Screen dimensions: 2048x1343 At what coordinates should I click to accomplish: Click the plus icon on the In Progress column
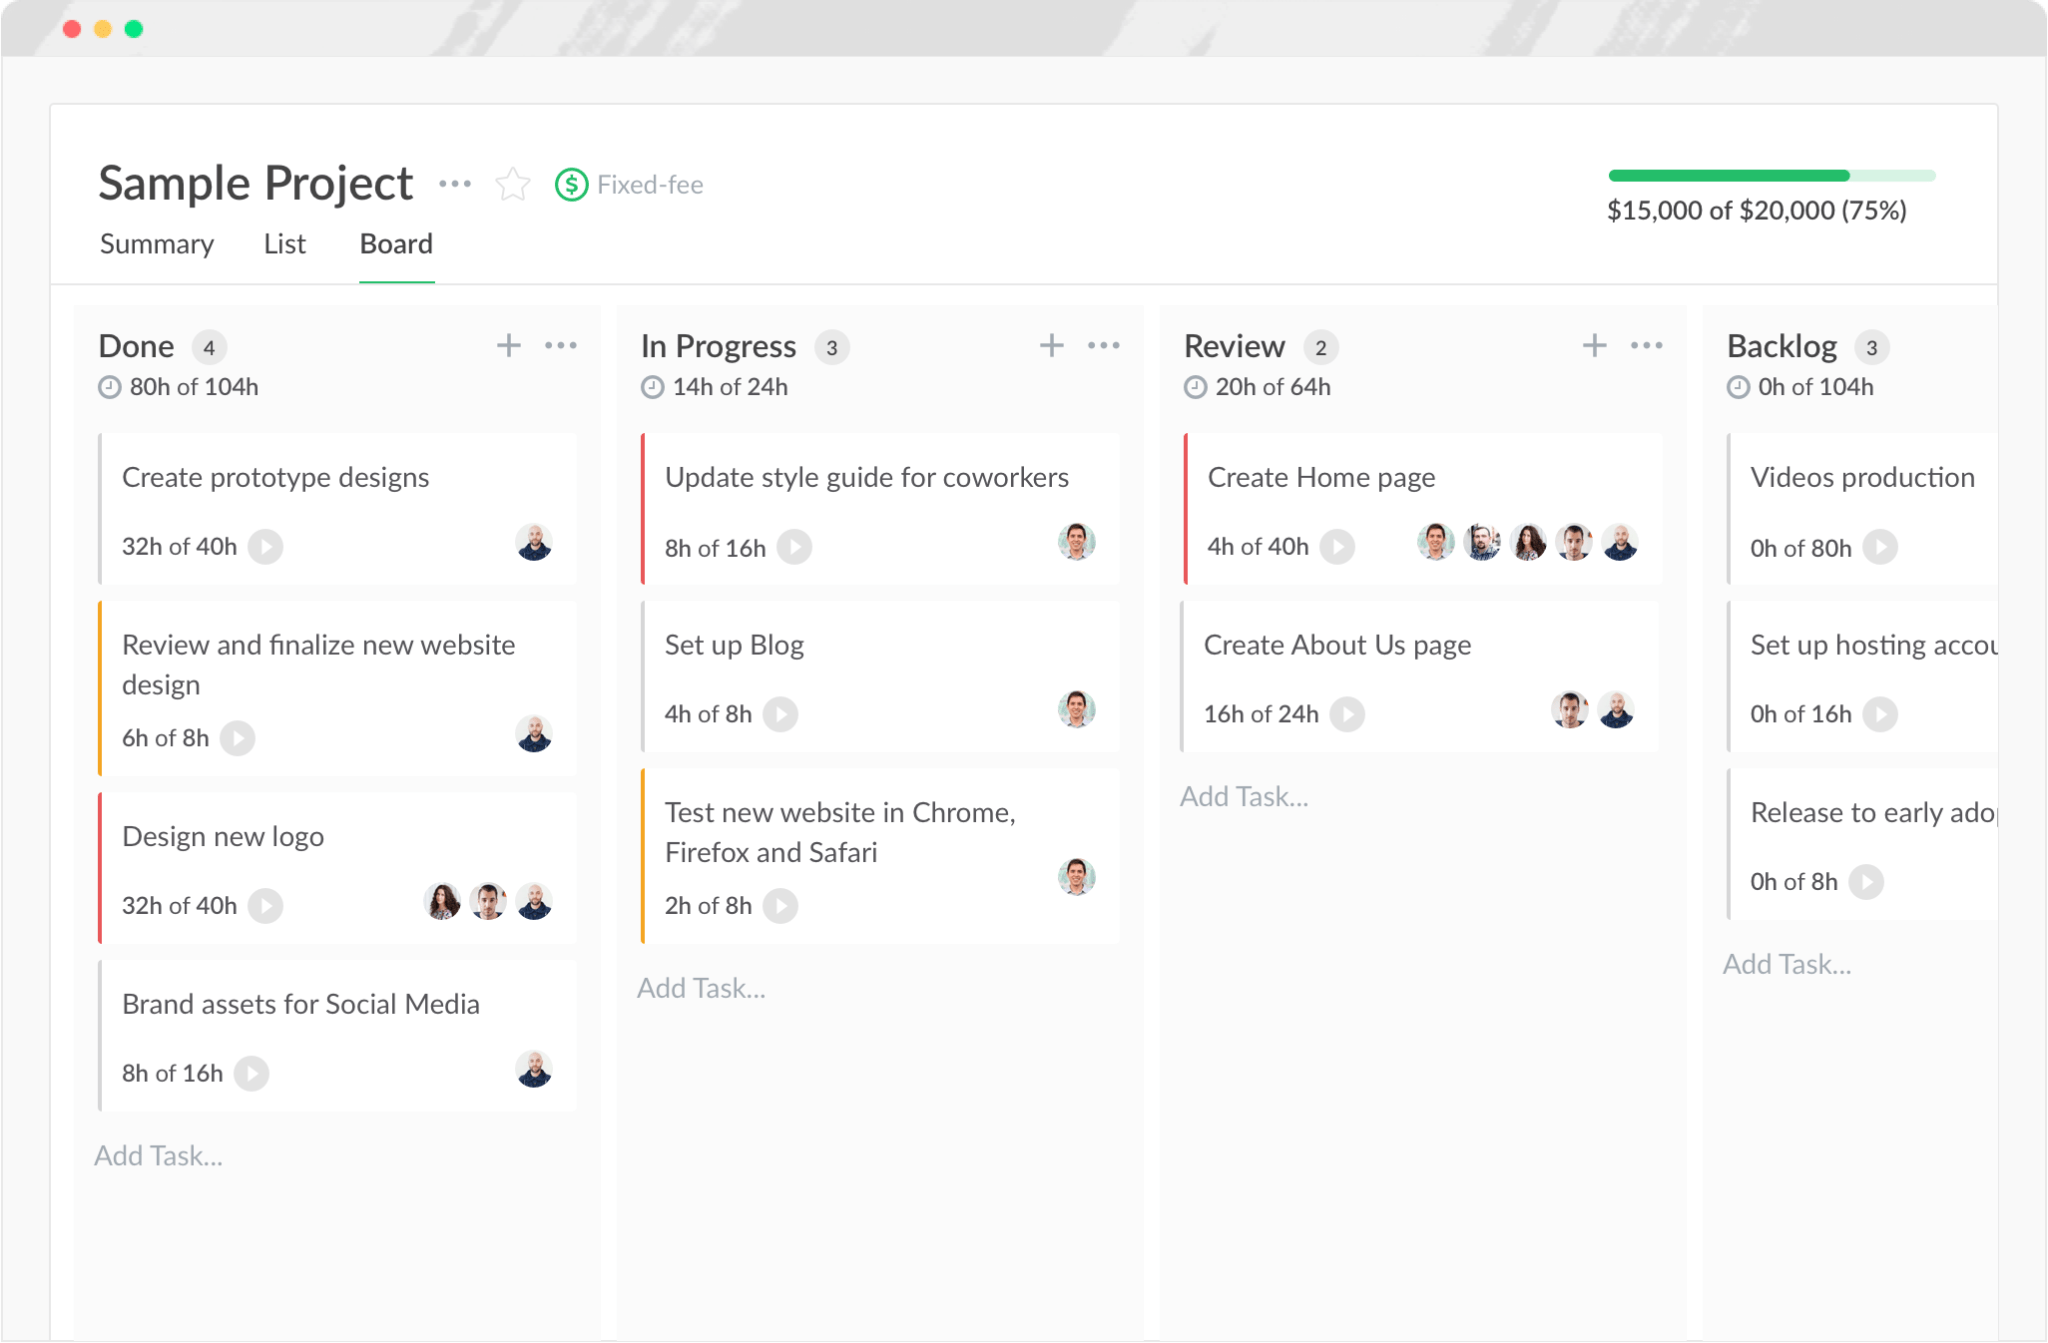click(1052, 345)
